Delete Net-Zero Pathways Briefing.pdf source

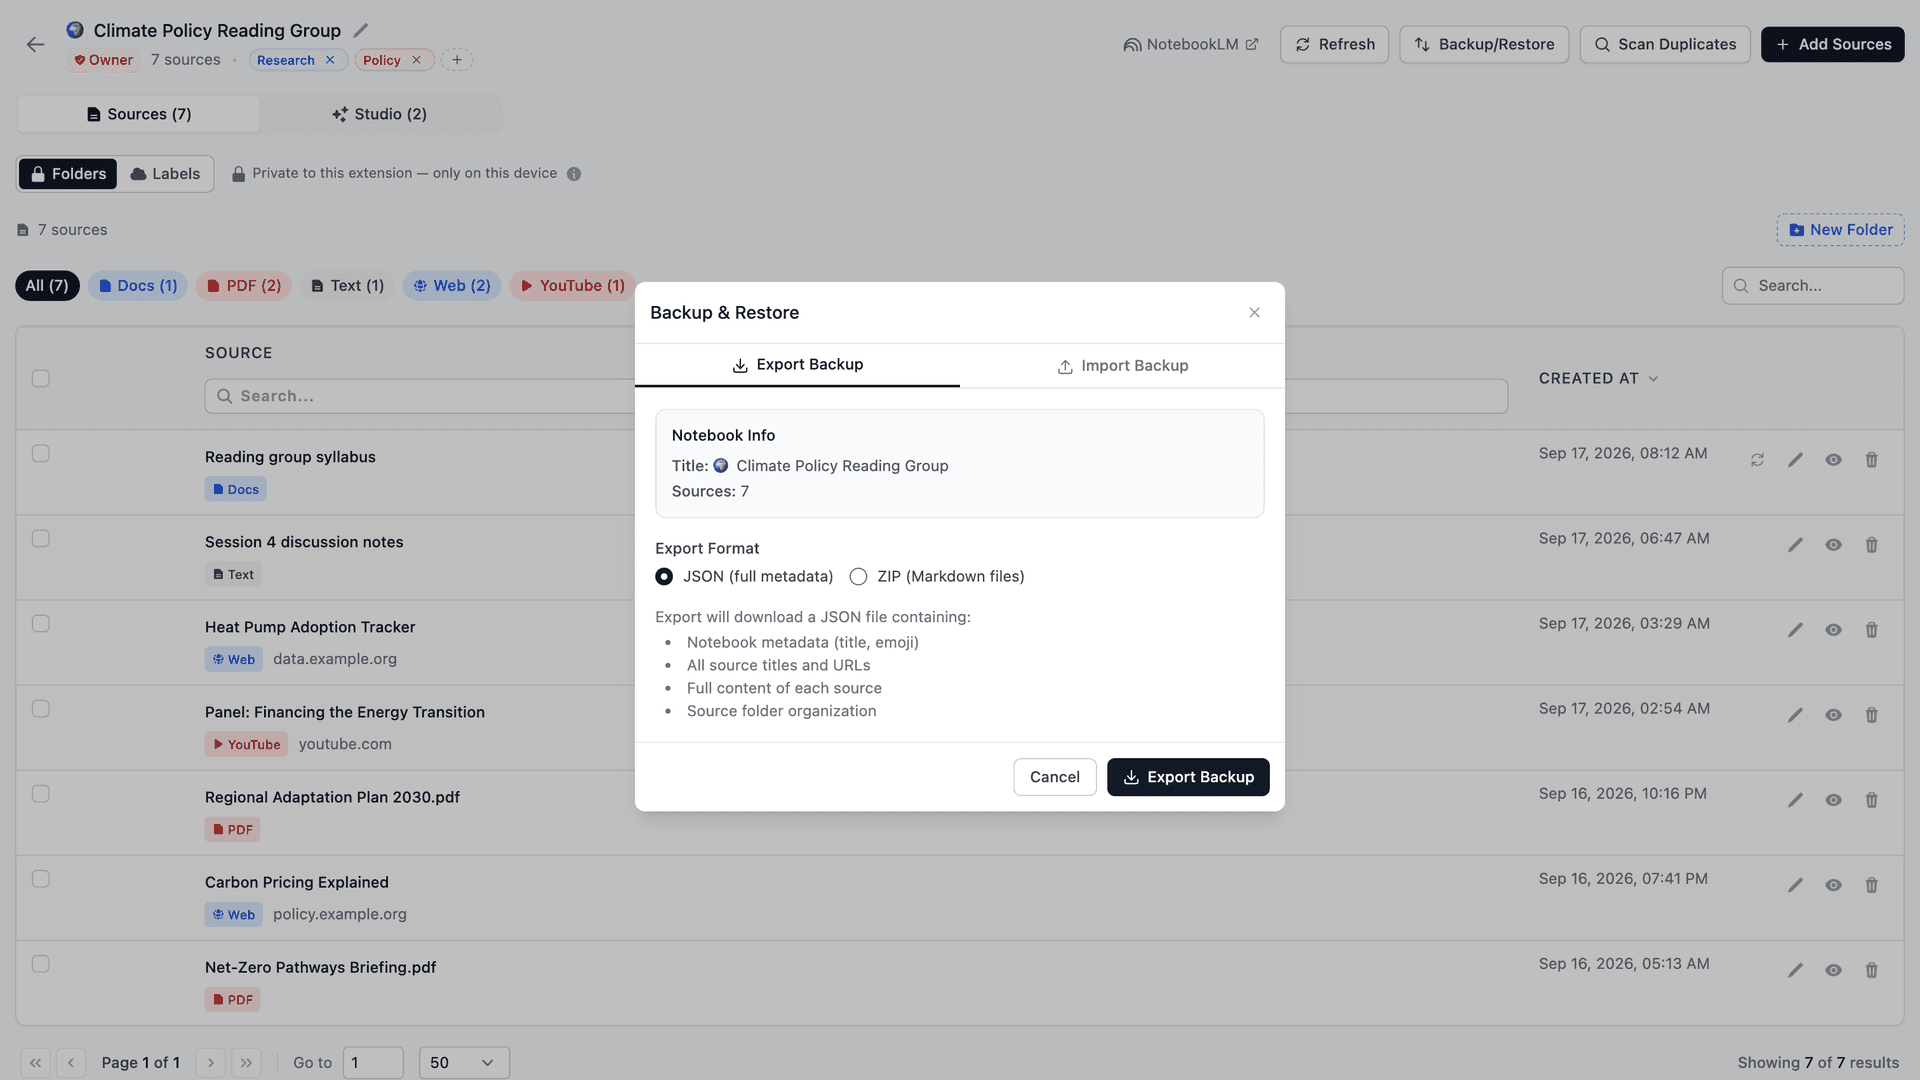[1871, 970]
